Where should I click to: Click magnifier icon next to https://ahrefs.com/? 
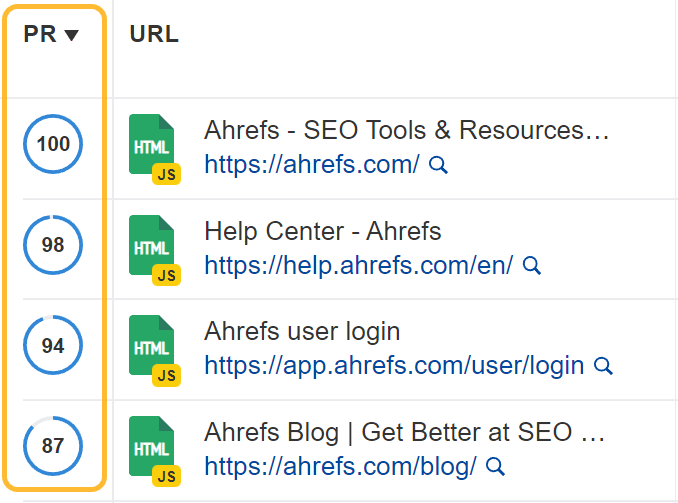pyautogui.click(x=438, y=165)
